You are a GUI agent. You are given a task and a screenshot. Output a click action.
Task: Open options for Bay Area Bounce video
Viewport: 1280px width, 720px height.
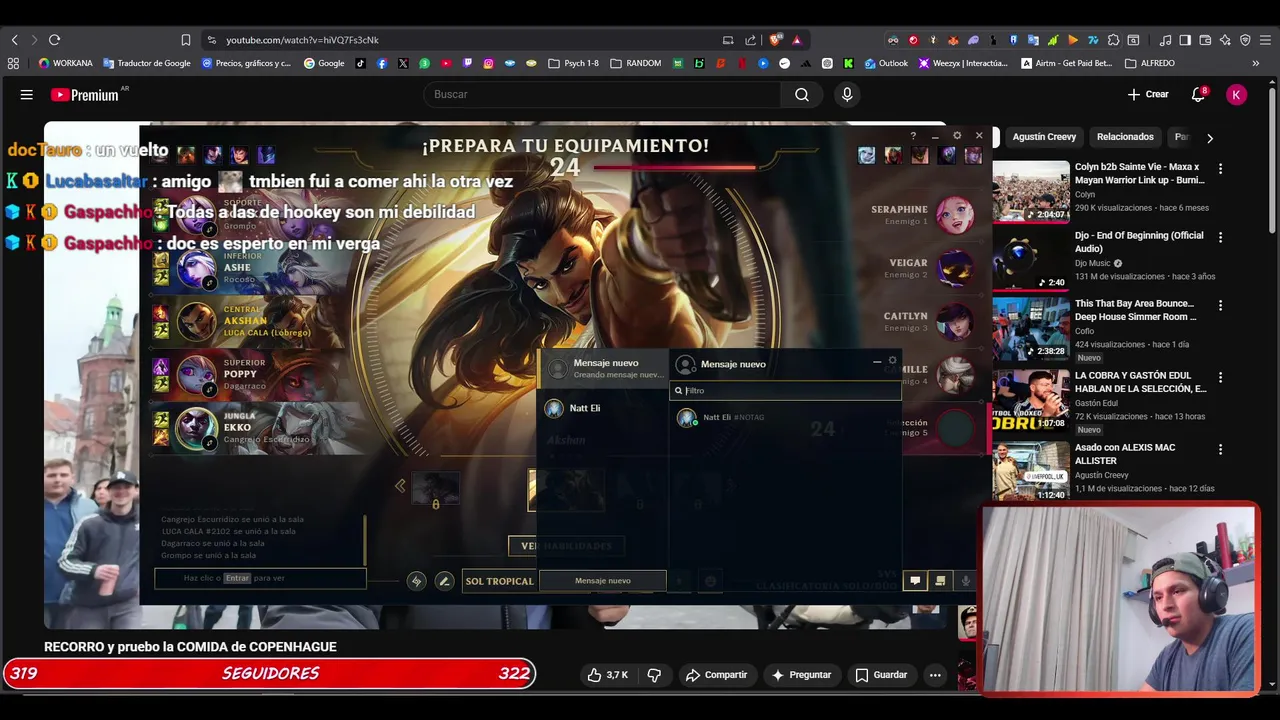click(x=1220, y=306)
